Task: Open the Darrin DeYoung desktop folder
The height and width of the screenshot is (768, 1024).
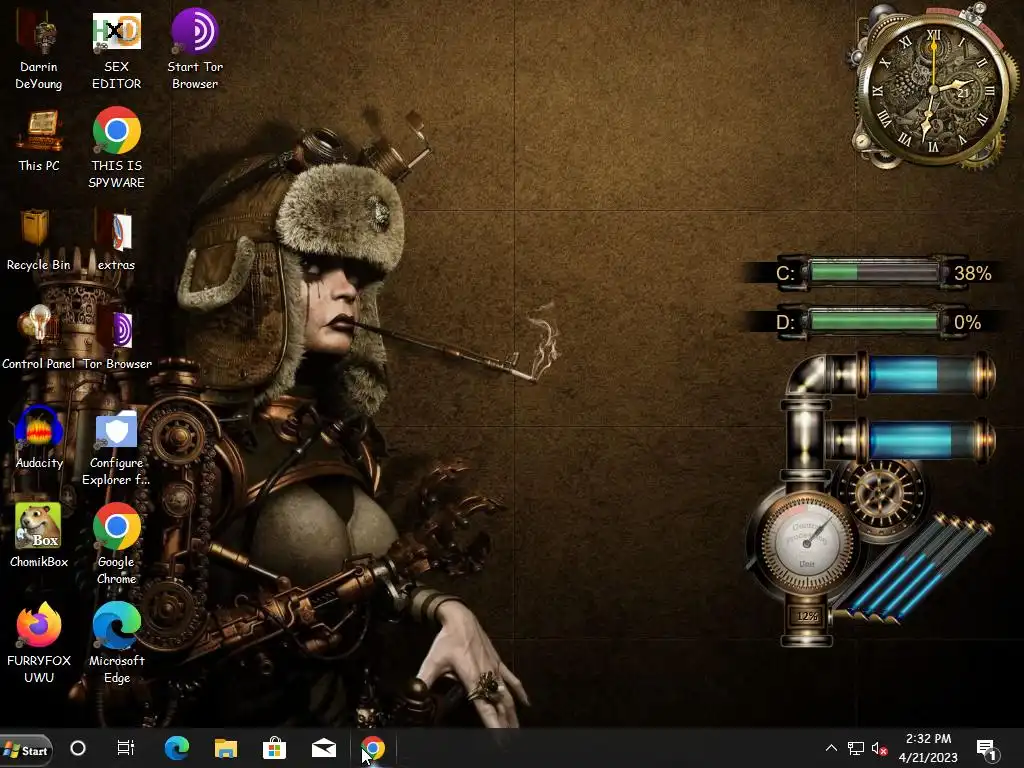Action: (39, 50)
